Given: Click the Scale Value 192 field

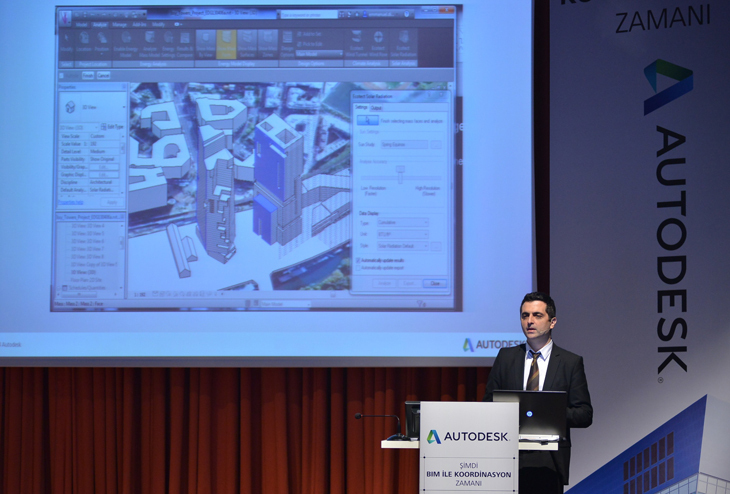Looking at the screenshot, I should pos(105,144).
